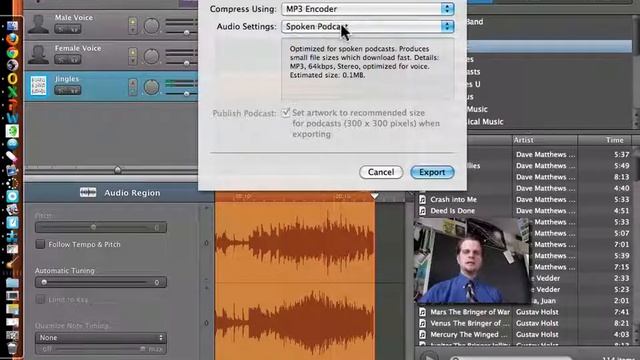Select the Deed Is Done song row

524,211
